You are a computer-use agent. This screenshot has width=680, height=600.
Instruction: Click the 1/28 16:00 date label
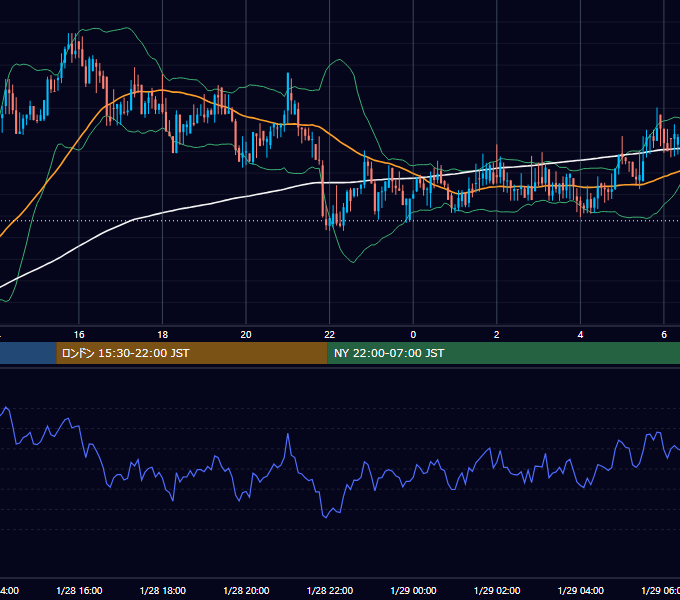79,590
